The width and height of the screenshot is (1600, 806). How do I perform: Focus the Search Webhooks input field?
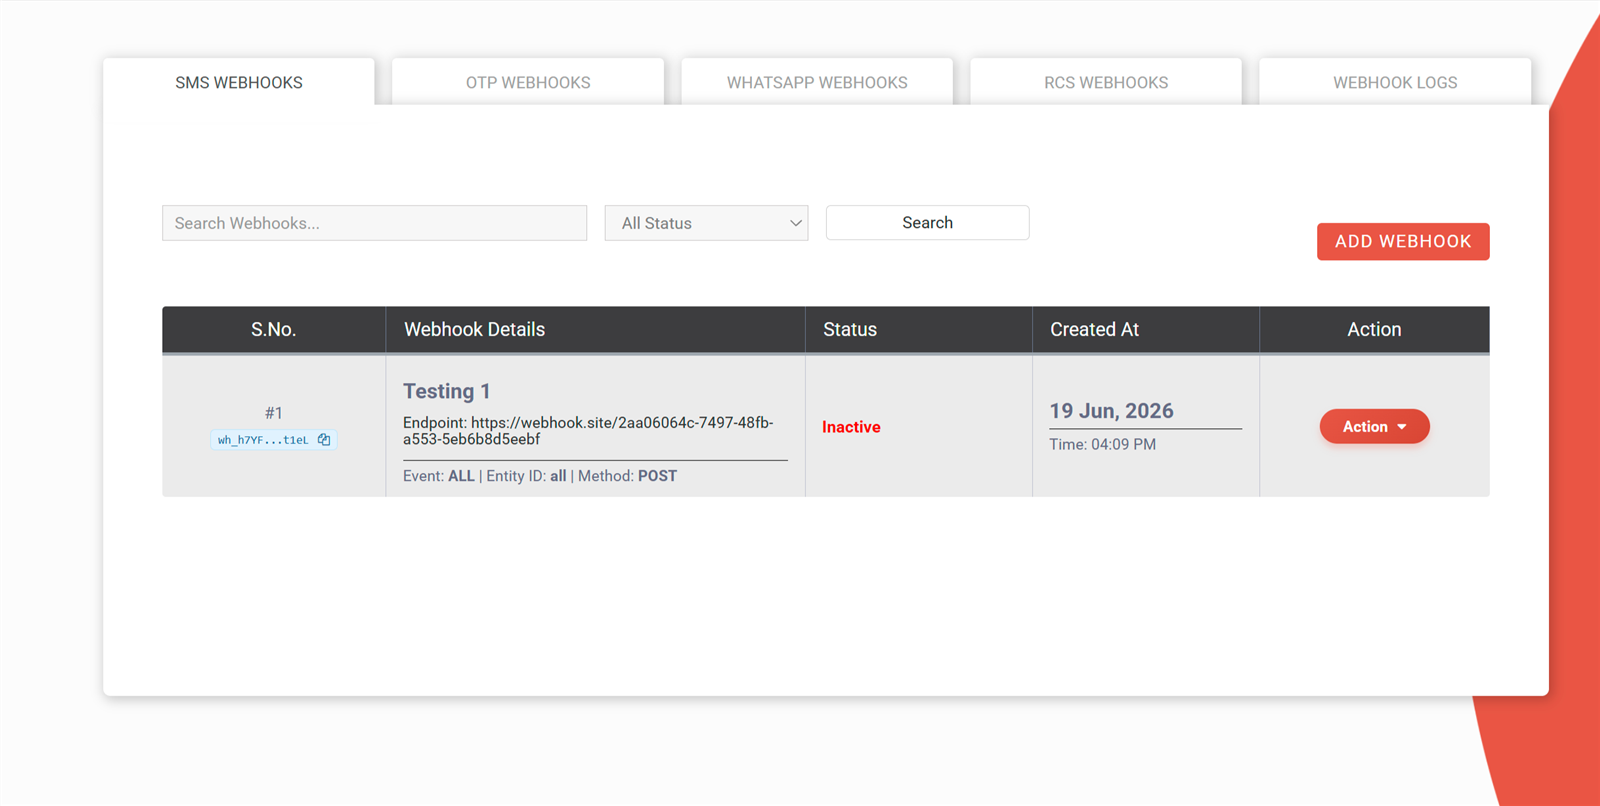[x=374, y=223]
